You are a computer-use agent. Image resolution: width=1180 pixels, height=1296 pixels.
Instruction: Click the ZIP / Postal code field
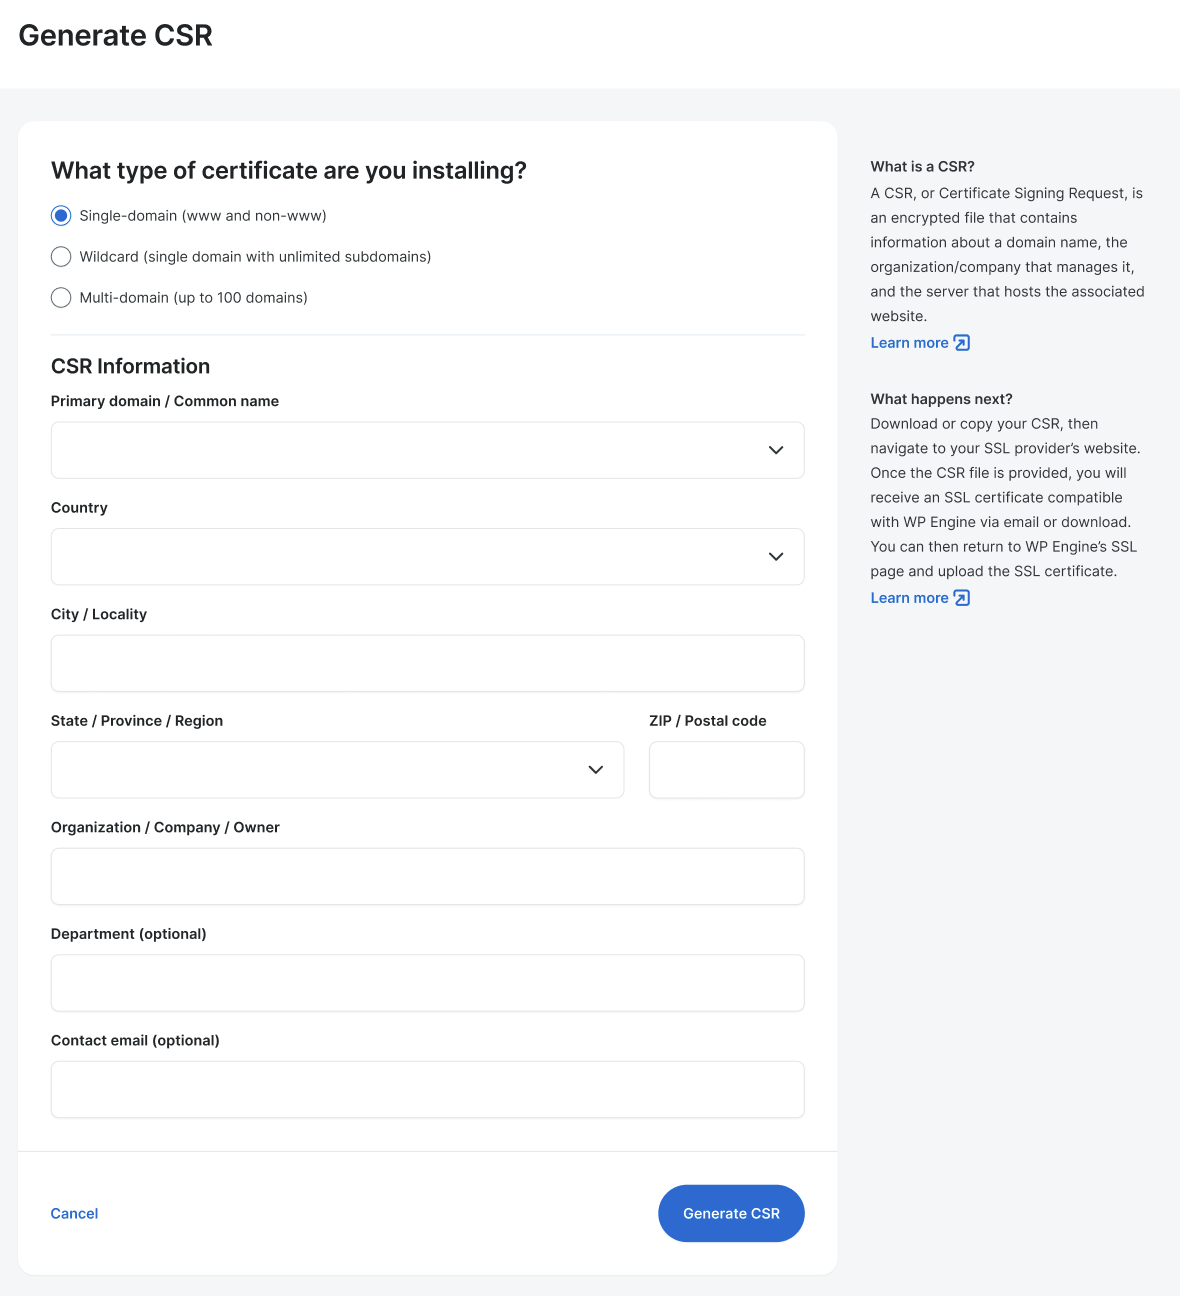pyautogui.click(x=726, y=770)
